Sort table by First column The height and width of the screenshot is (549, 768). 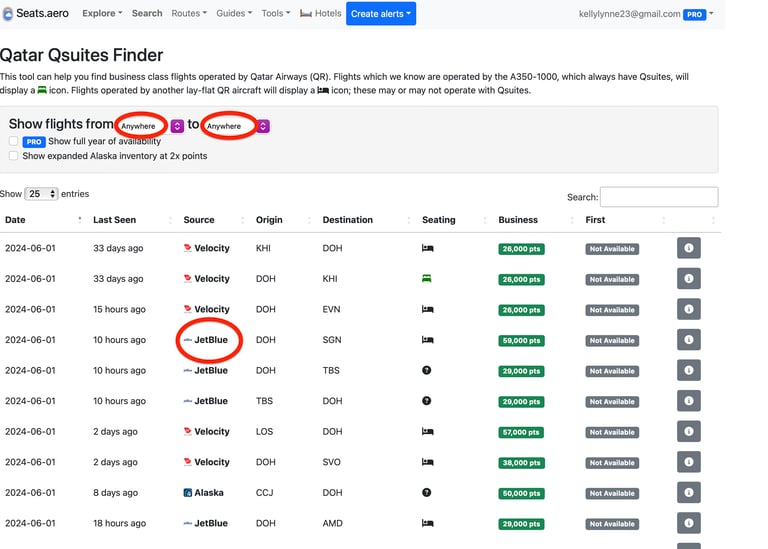click(x=625, y=220)
